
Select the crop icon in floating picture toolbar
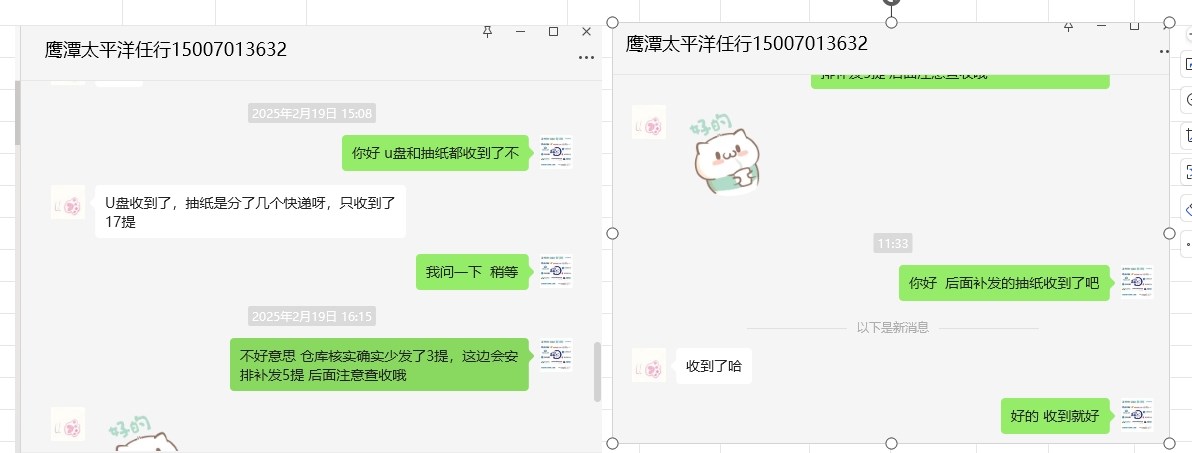1187,135
